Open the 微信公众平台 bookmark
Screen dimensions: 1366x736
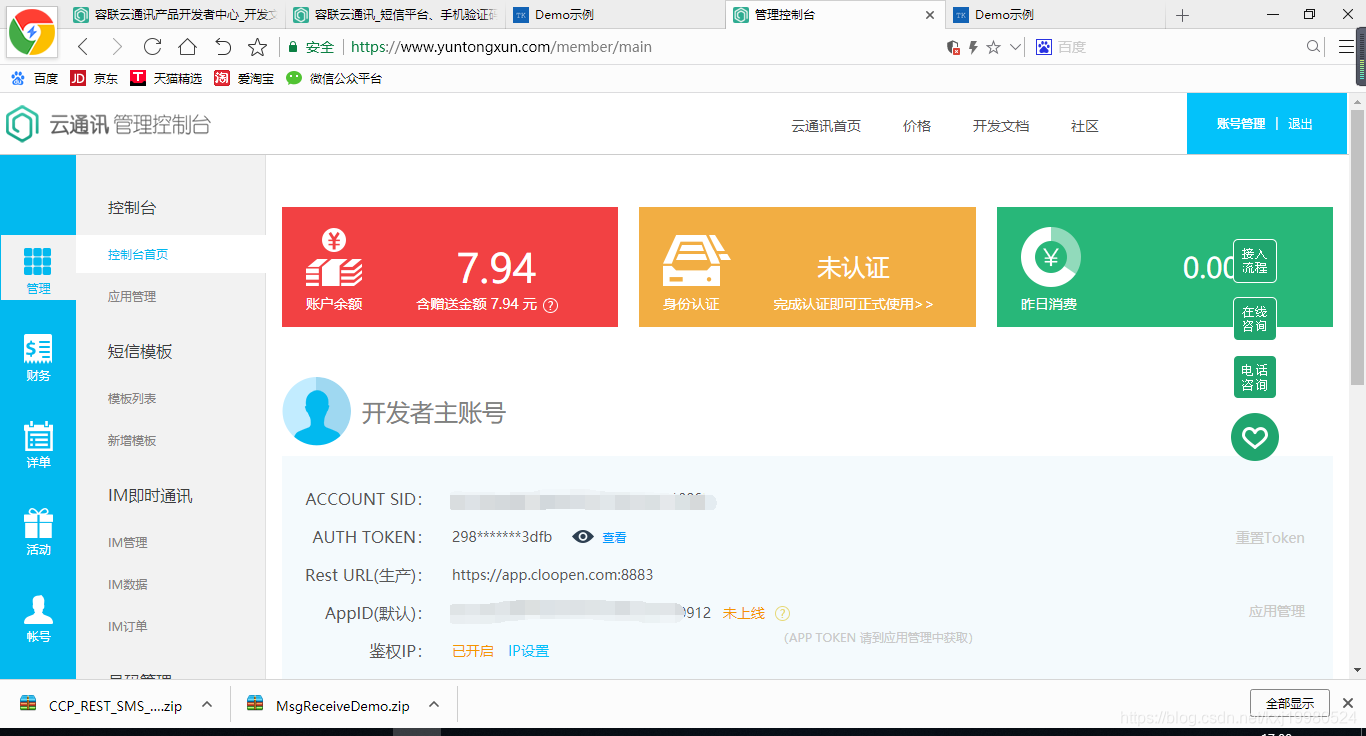[334, 78]
